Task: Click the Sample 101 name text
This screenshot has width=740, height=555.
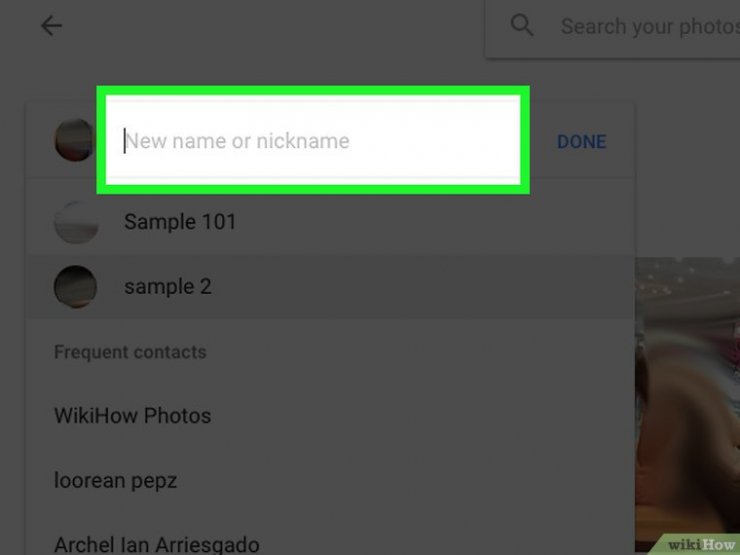Action: [x=180, y=222]
